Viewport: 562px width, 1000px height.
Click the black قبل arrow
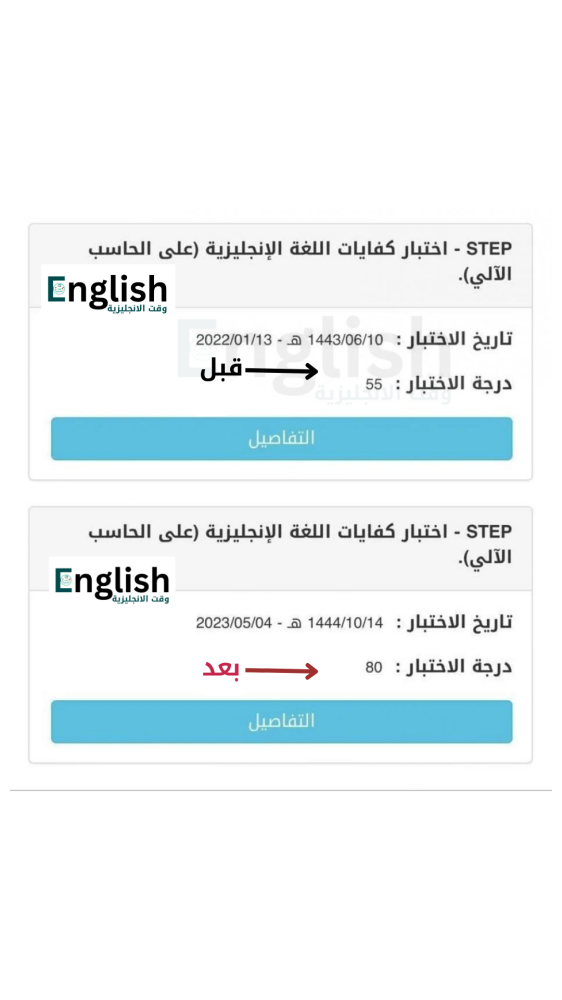(x=281, y=371)
